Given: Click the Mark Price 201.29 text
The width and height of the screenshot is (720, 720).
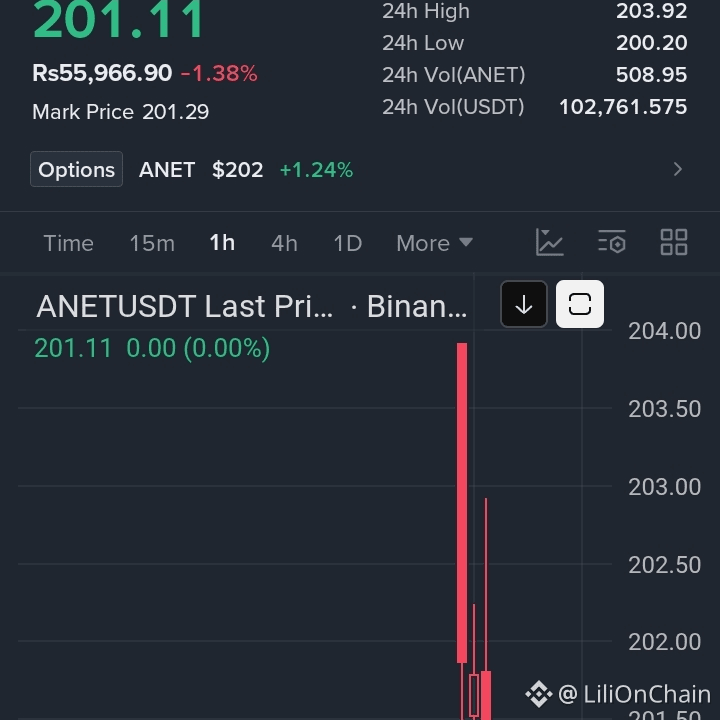Looking at the screenshot, I should click(120, 112).
